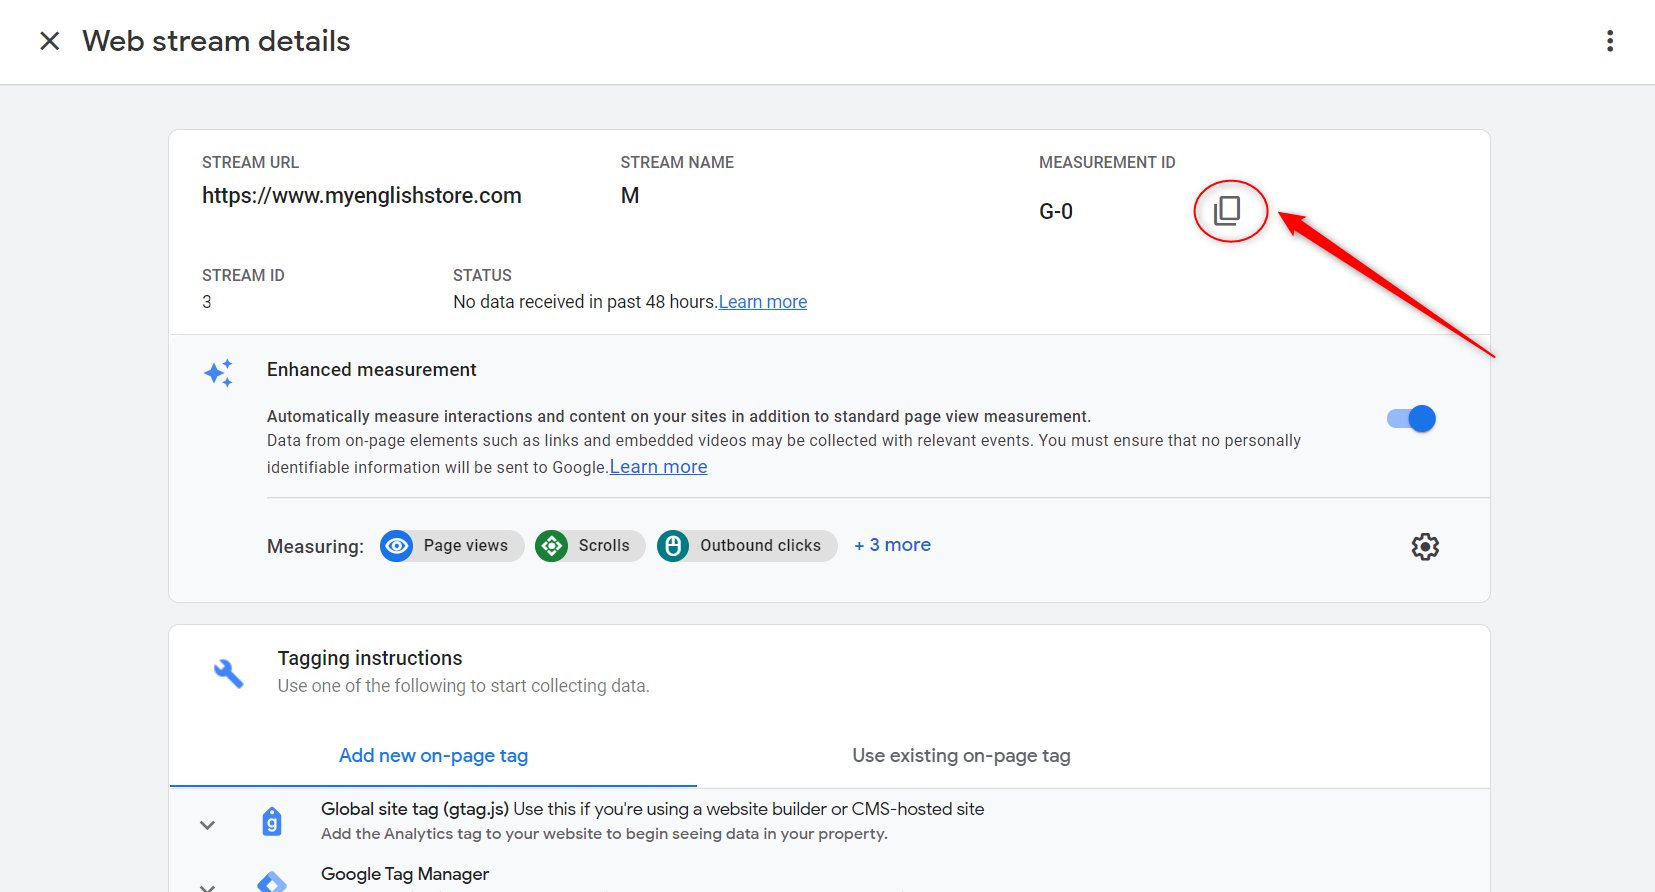The image size is (1655, 892).
Task: Click the gtag.js tag icon
Action: click(272, 822)
